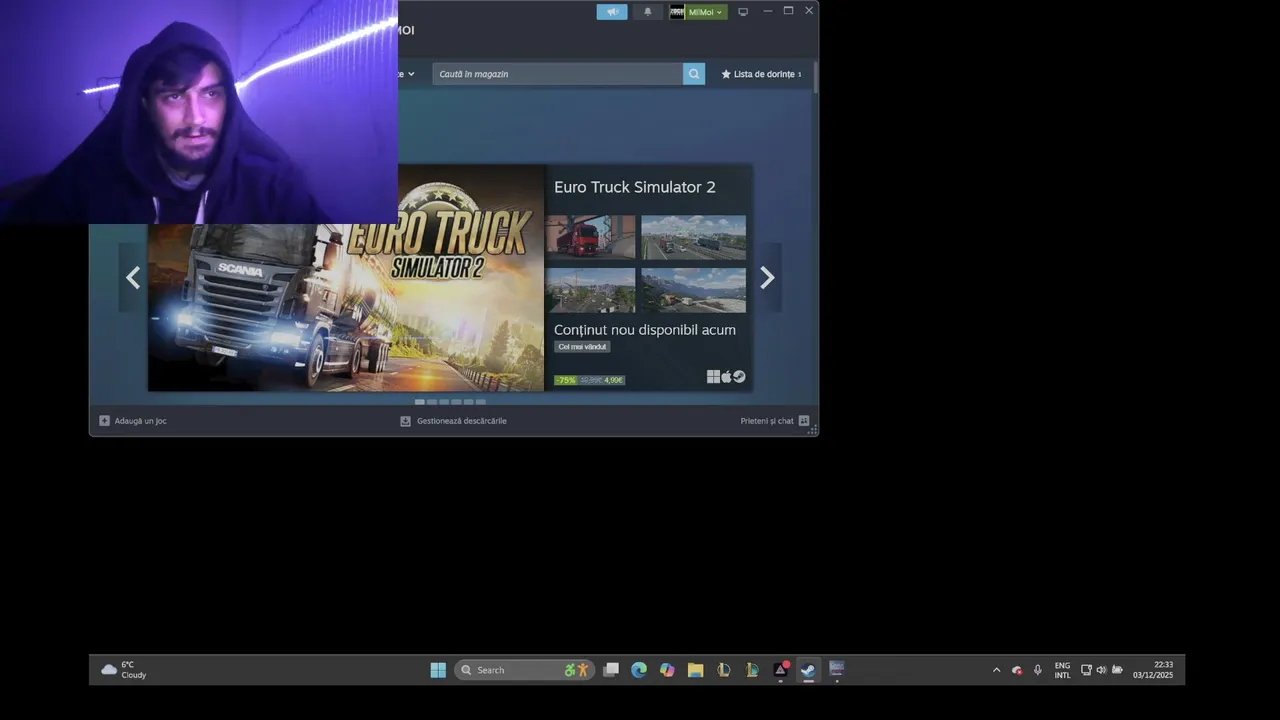The height and width of the screenshot is (720, 1280).
Task: Select first carousel page indicator
Action: 420,402
